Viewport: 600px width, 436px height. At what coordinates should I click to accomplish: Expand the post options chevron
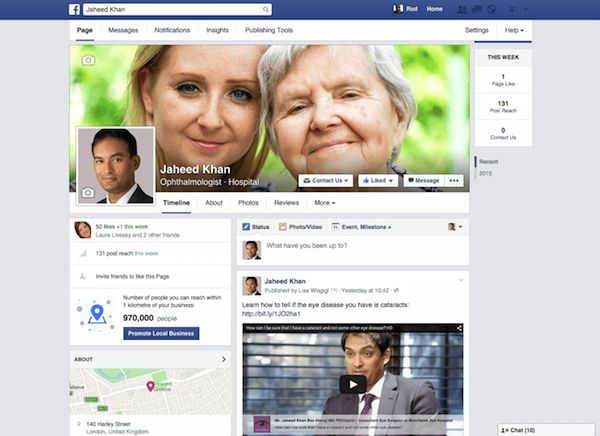[460, 279]
